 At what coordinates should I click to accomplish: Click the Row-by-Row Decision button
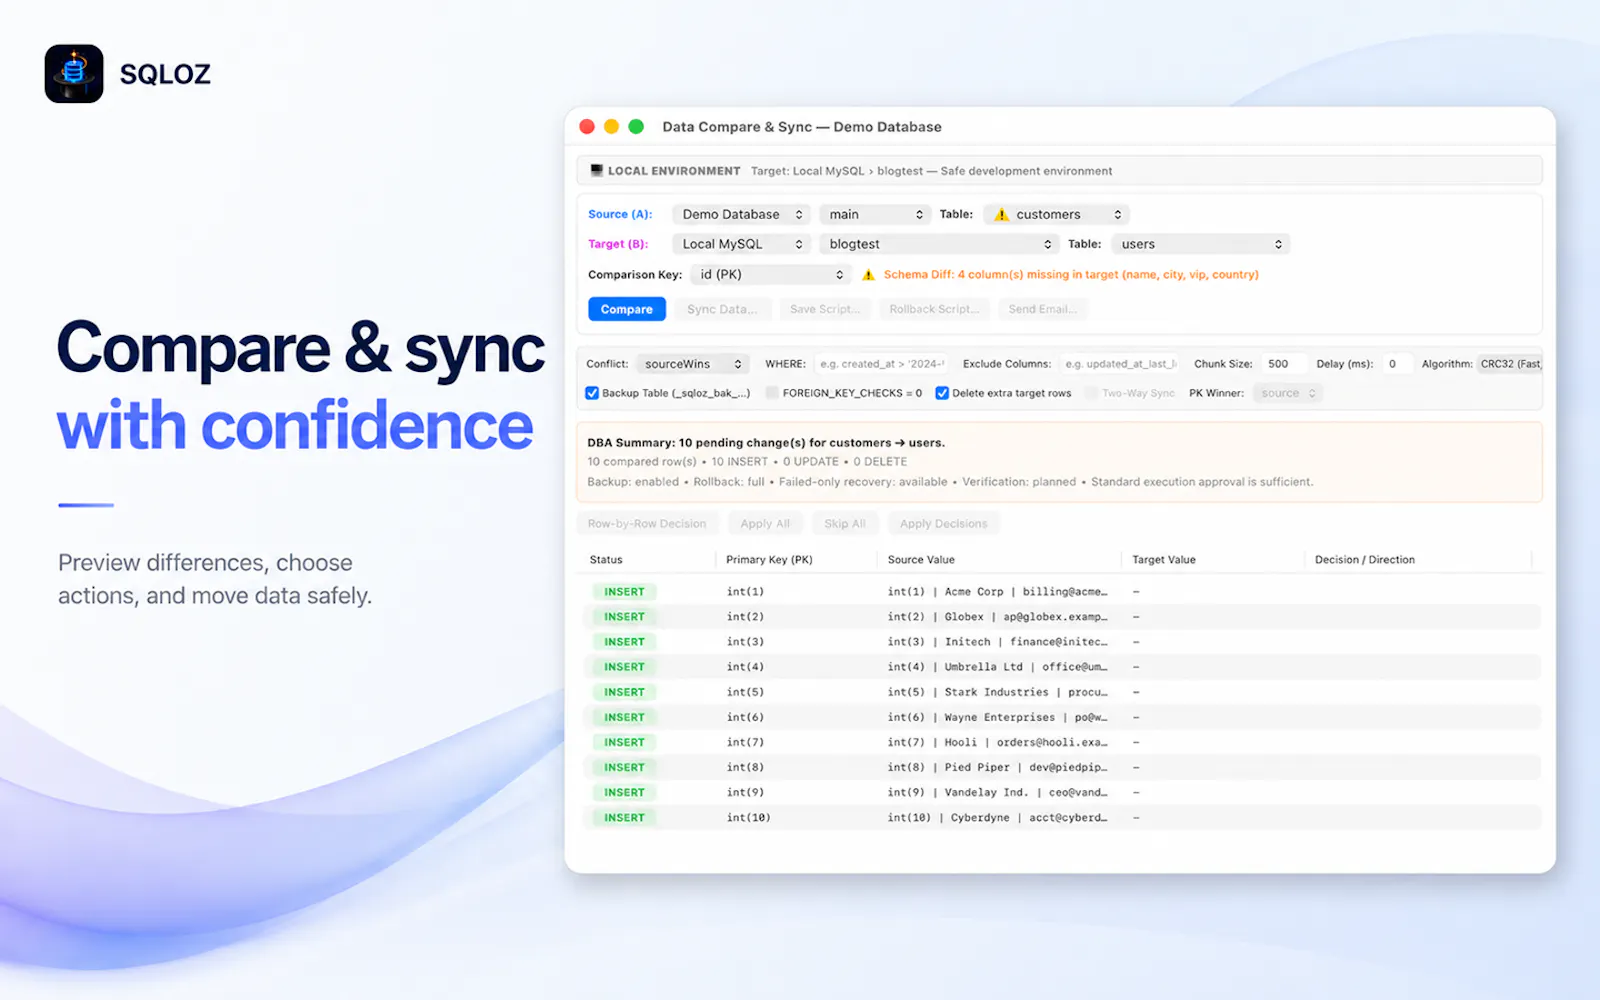(x=647, y=524)
